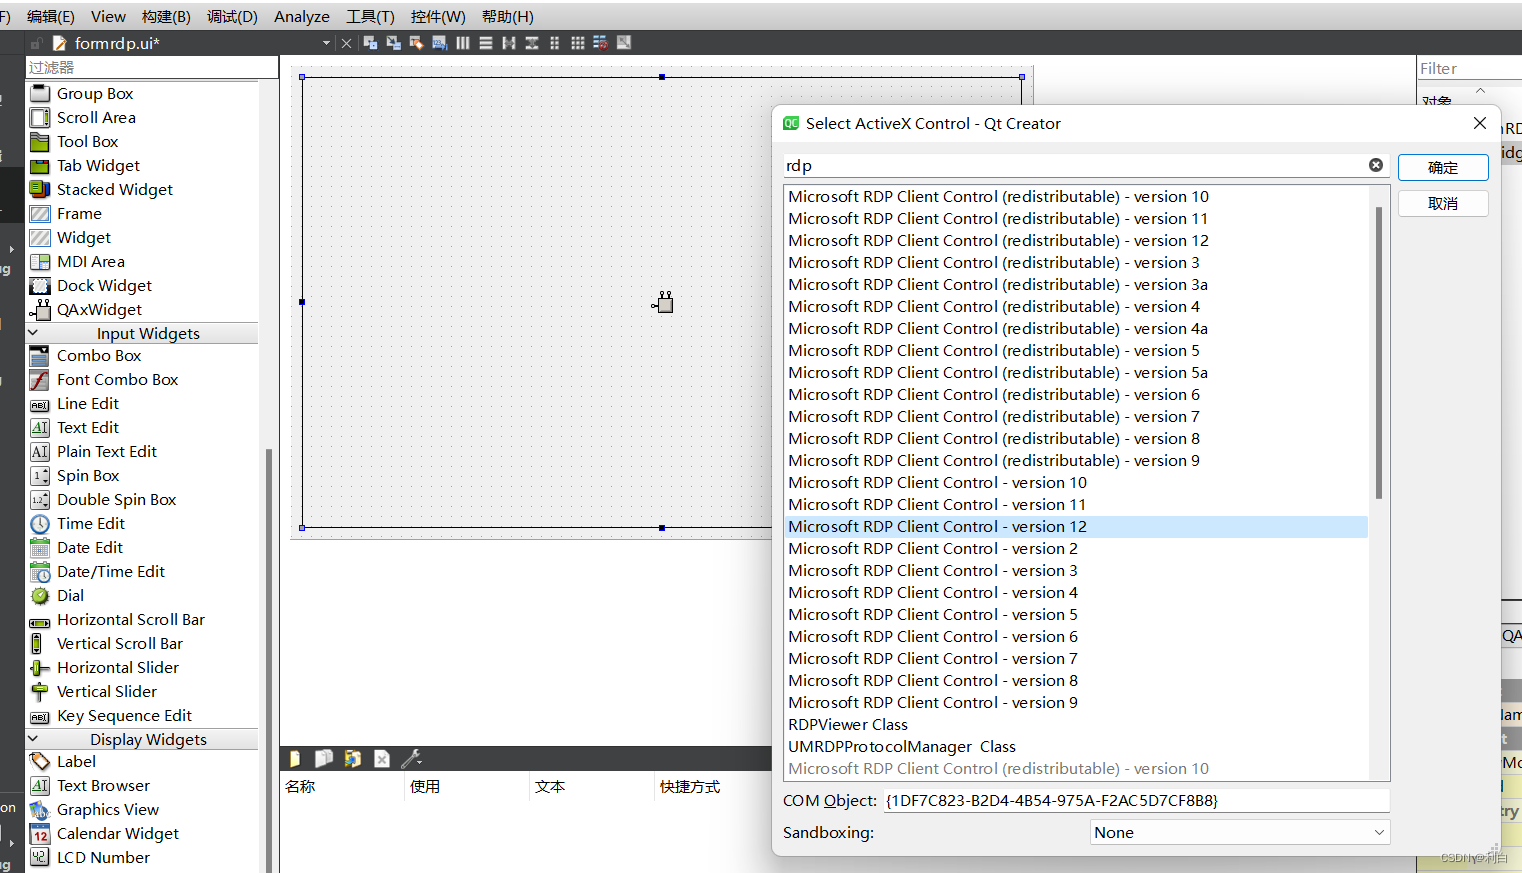Click the widget box 过滤器 filter field
1522x873 pixels.
click(152, 67)
